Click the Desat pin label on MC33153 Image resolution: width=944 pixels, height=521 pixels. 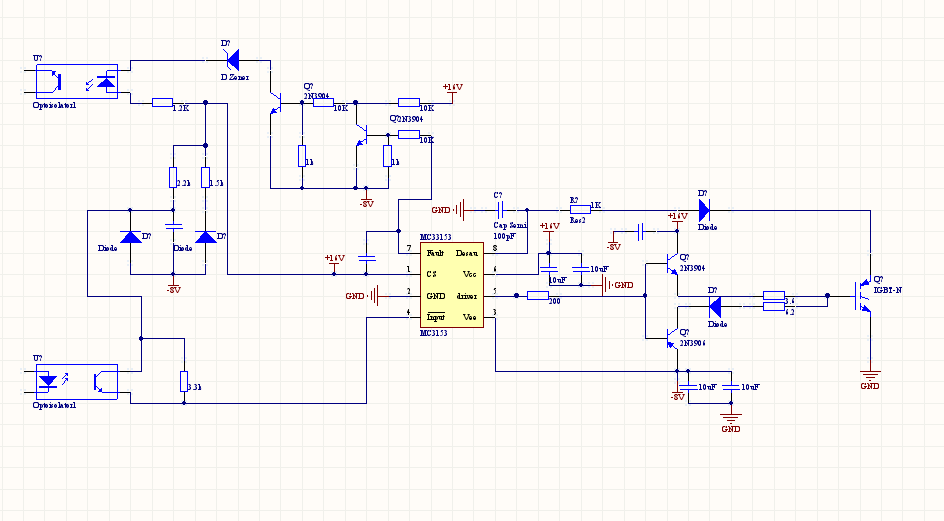click(468, 253)
